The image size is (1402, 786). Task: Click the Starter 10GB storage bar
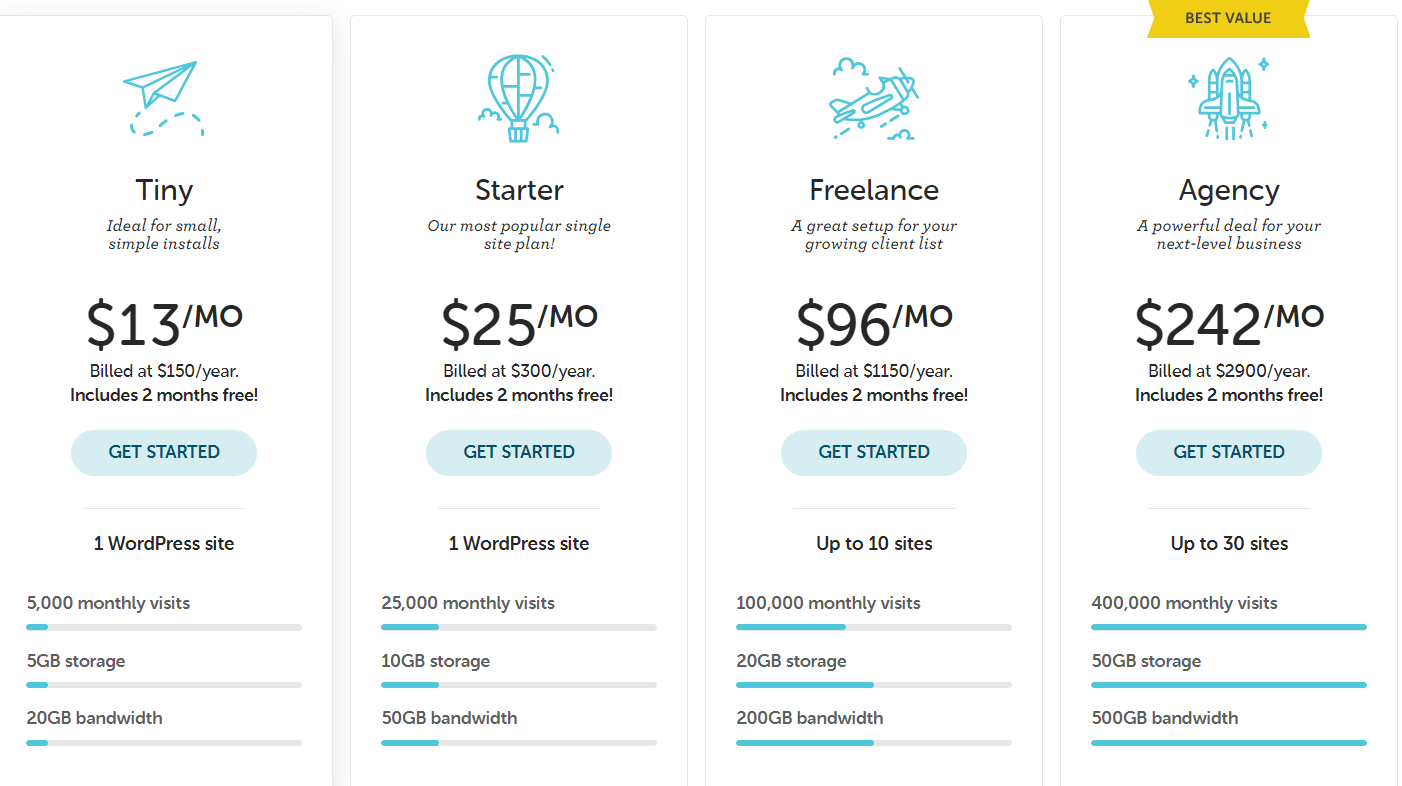click(x=519, y=685)
